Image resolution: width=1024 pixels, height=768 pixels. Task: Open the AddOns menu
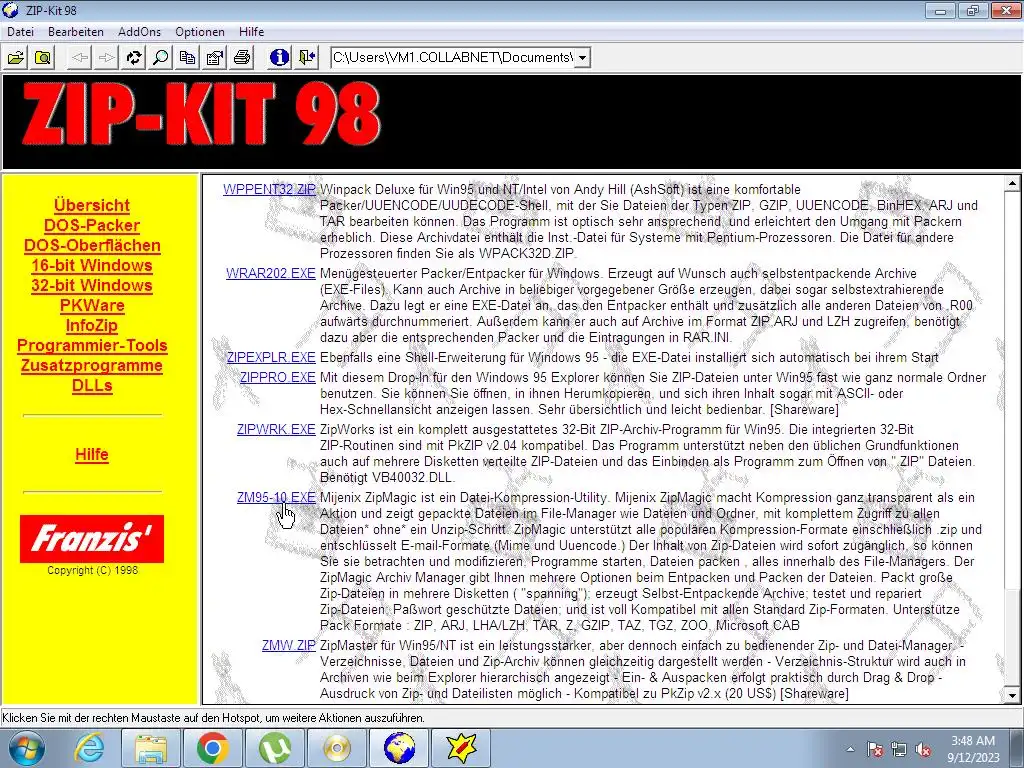click(x=139, y=31)
